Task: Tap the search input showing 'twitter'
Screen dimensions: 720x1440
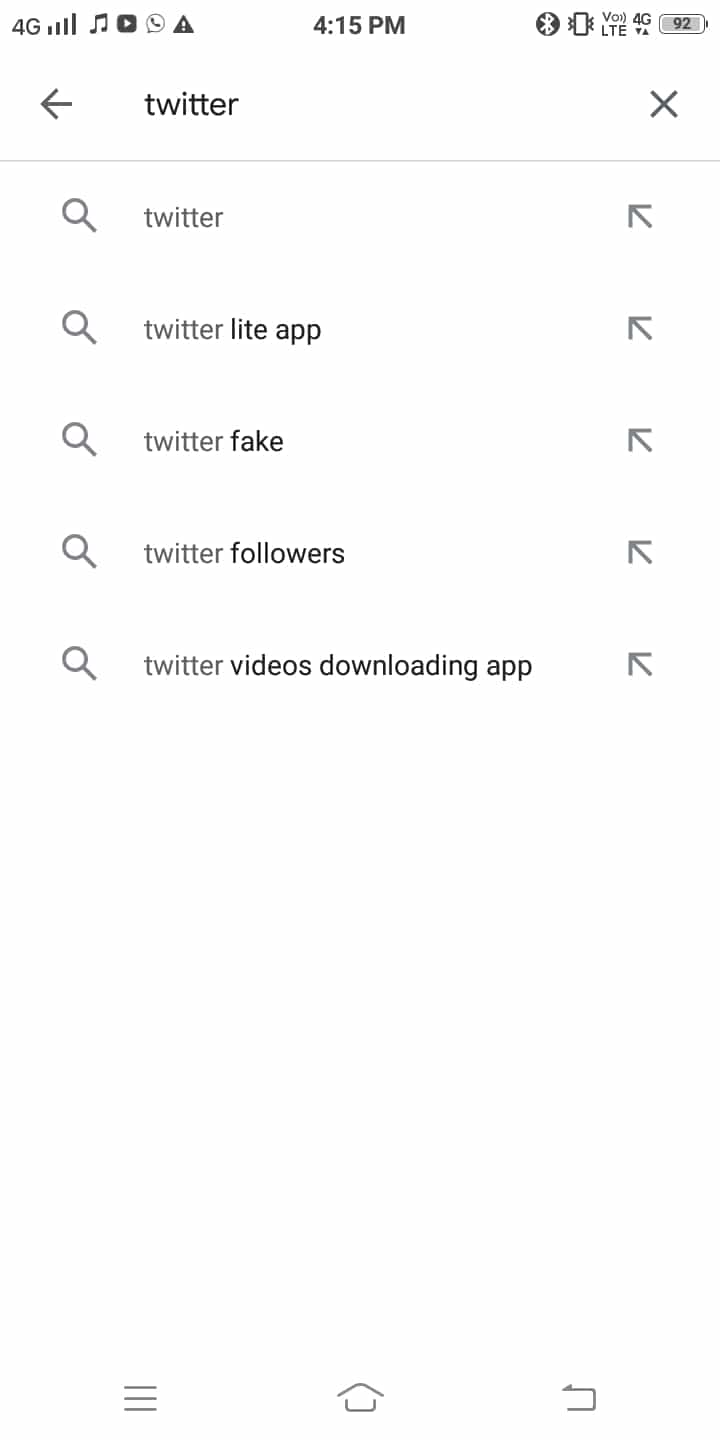Action: click(300, 103)
